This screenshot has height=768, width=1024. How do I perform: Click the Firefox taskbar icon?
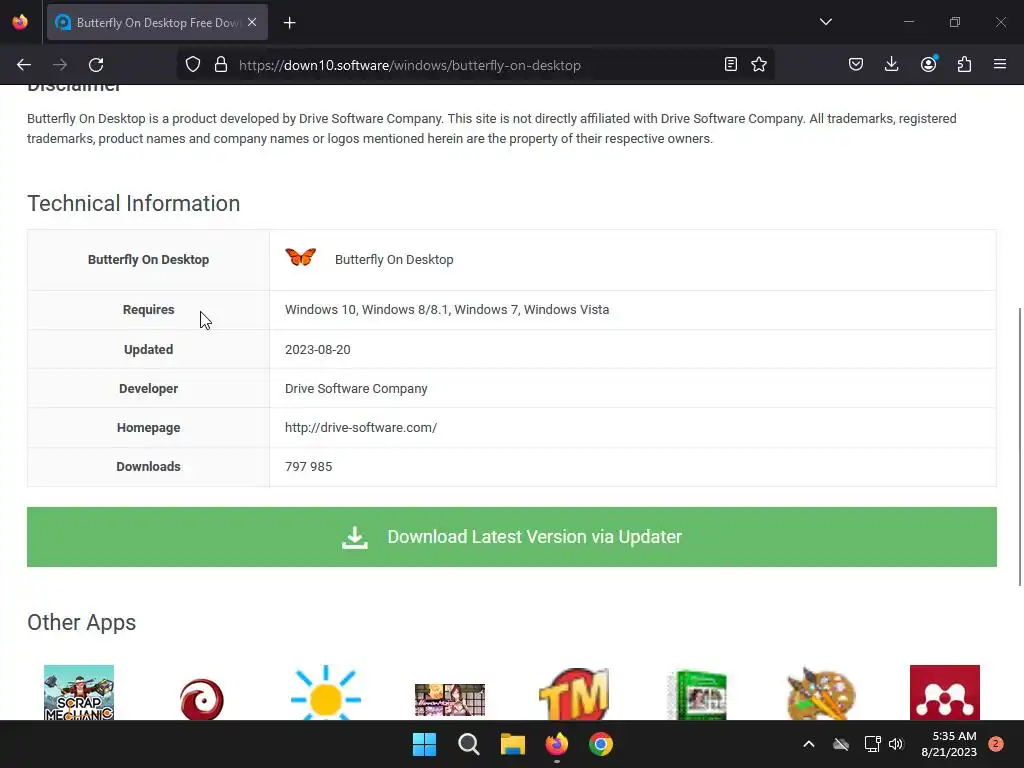click(x=556, y=744)
